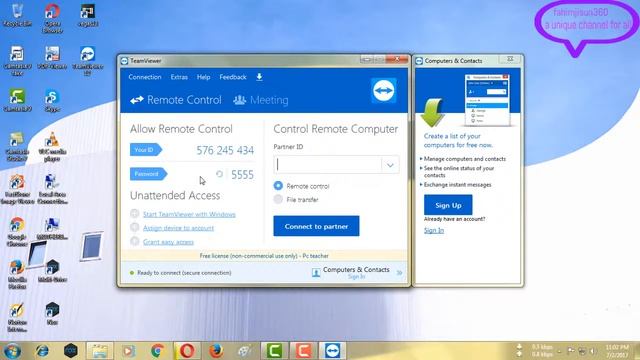The width and height of the screenshot is (640, 360).
Task: Click the orange Camtasia recorder icon in taskbar
Action: [303, 351]
